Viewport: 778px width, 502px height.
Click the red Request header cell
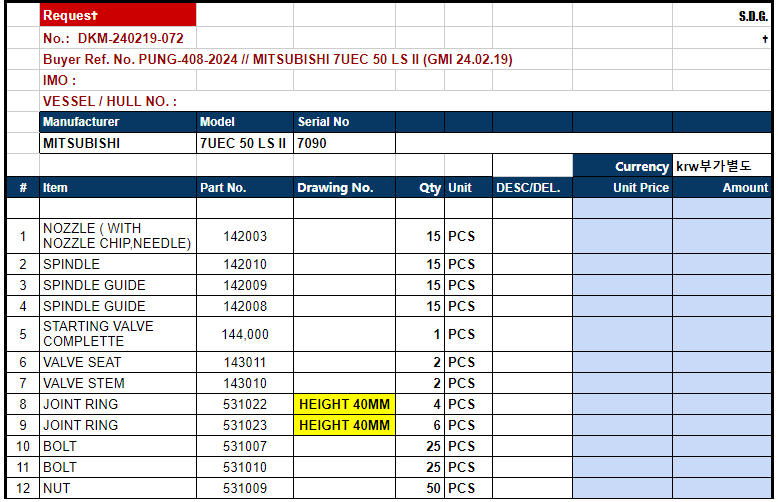click(118, 15)
